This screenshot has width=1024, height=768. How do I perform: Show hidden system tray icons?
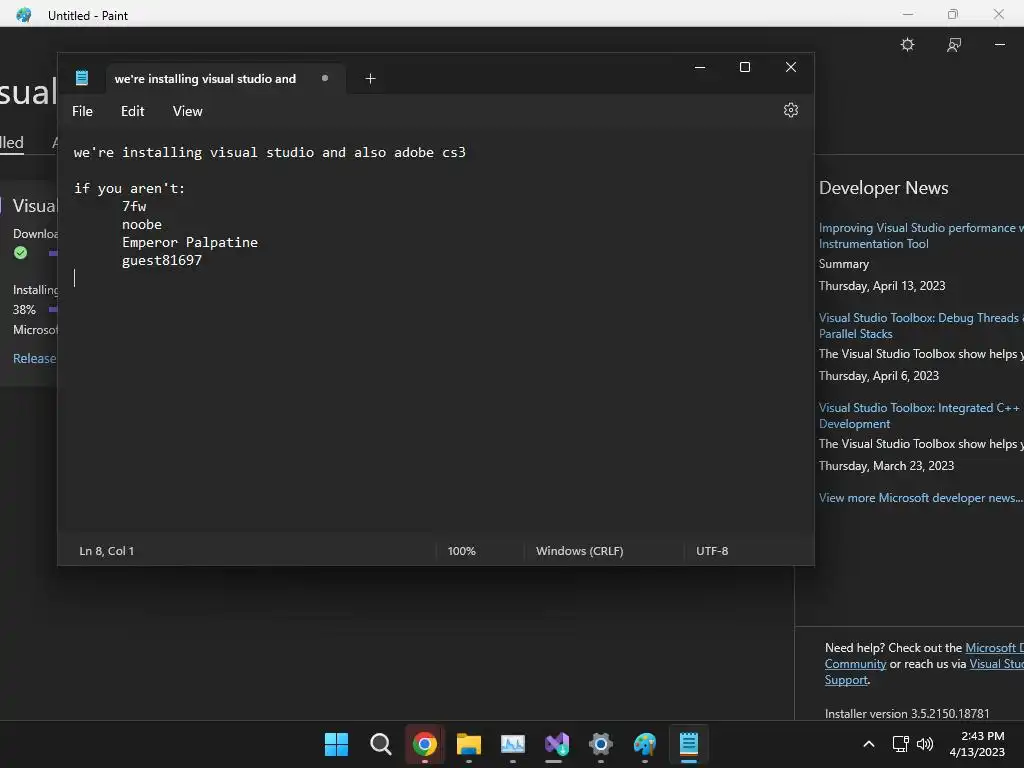(x=869, y=744)
